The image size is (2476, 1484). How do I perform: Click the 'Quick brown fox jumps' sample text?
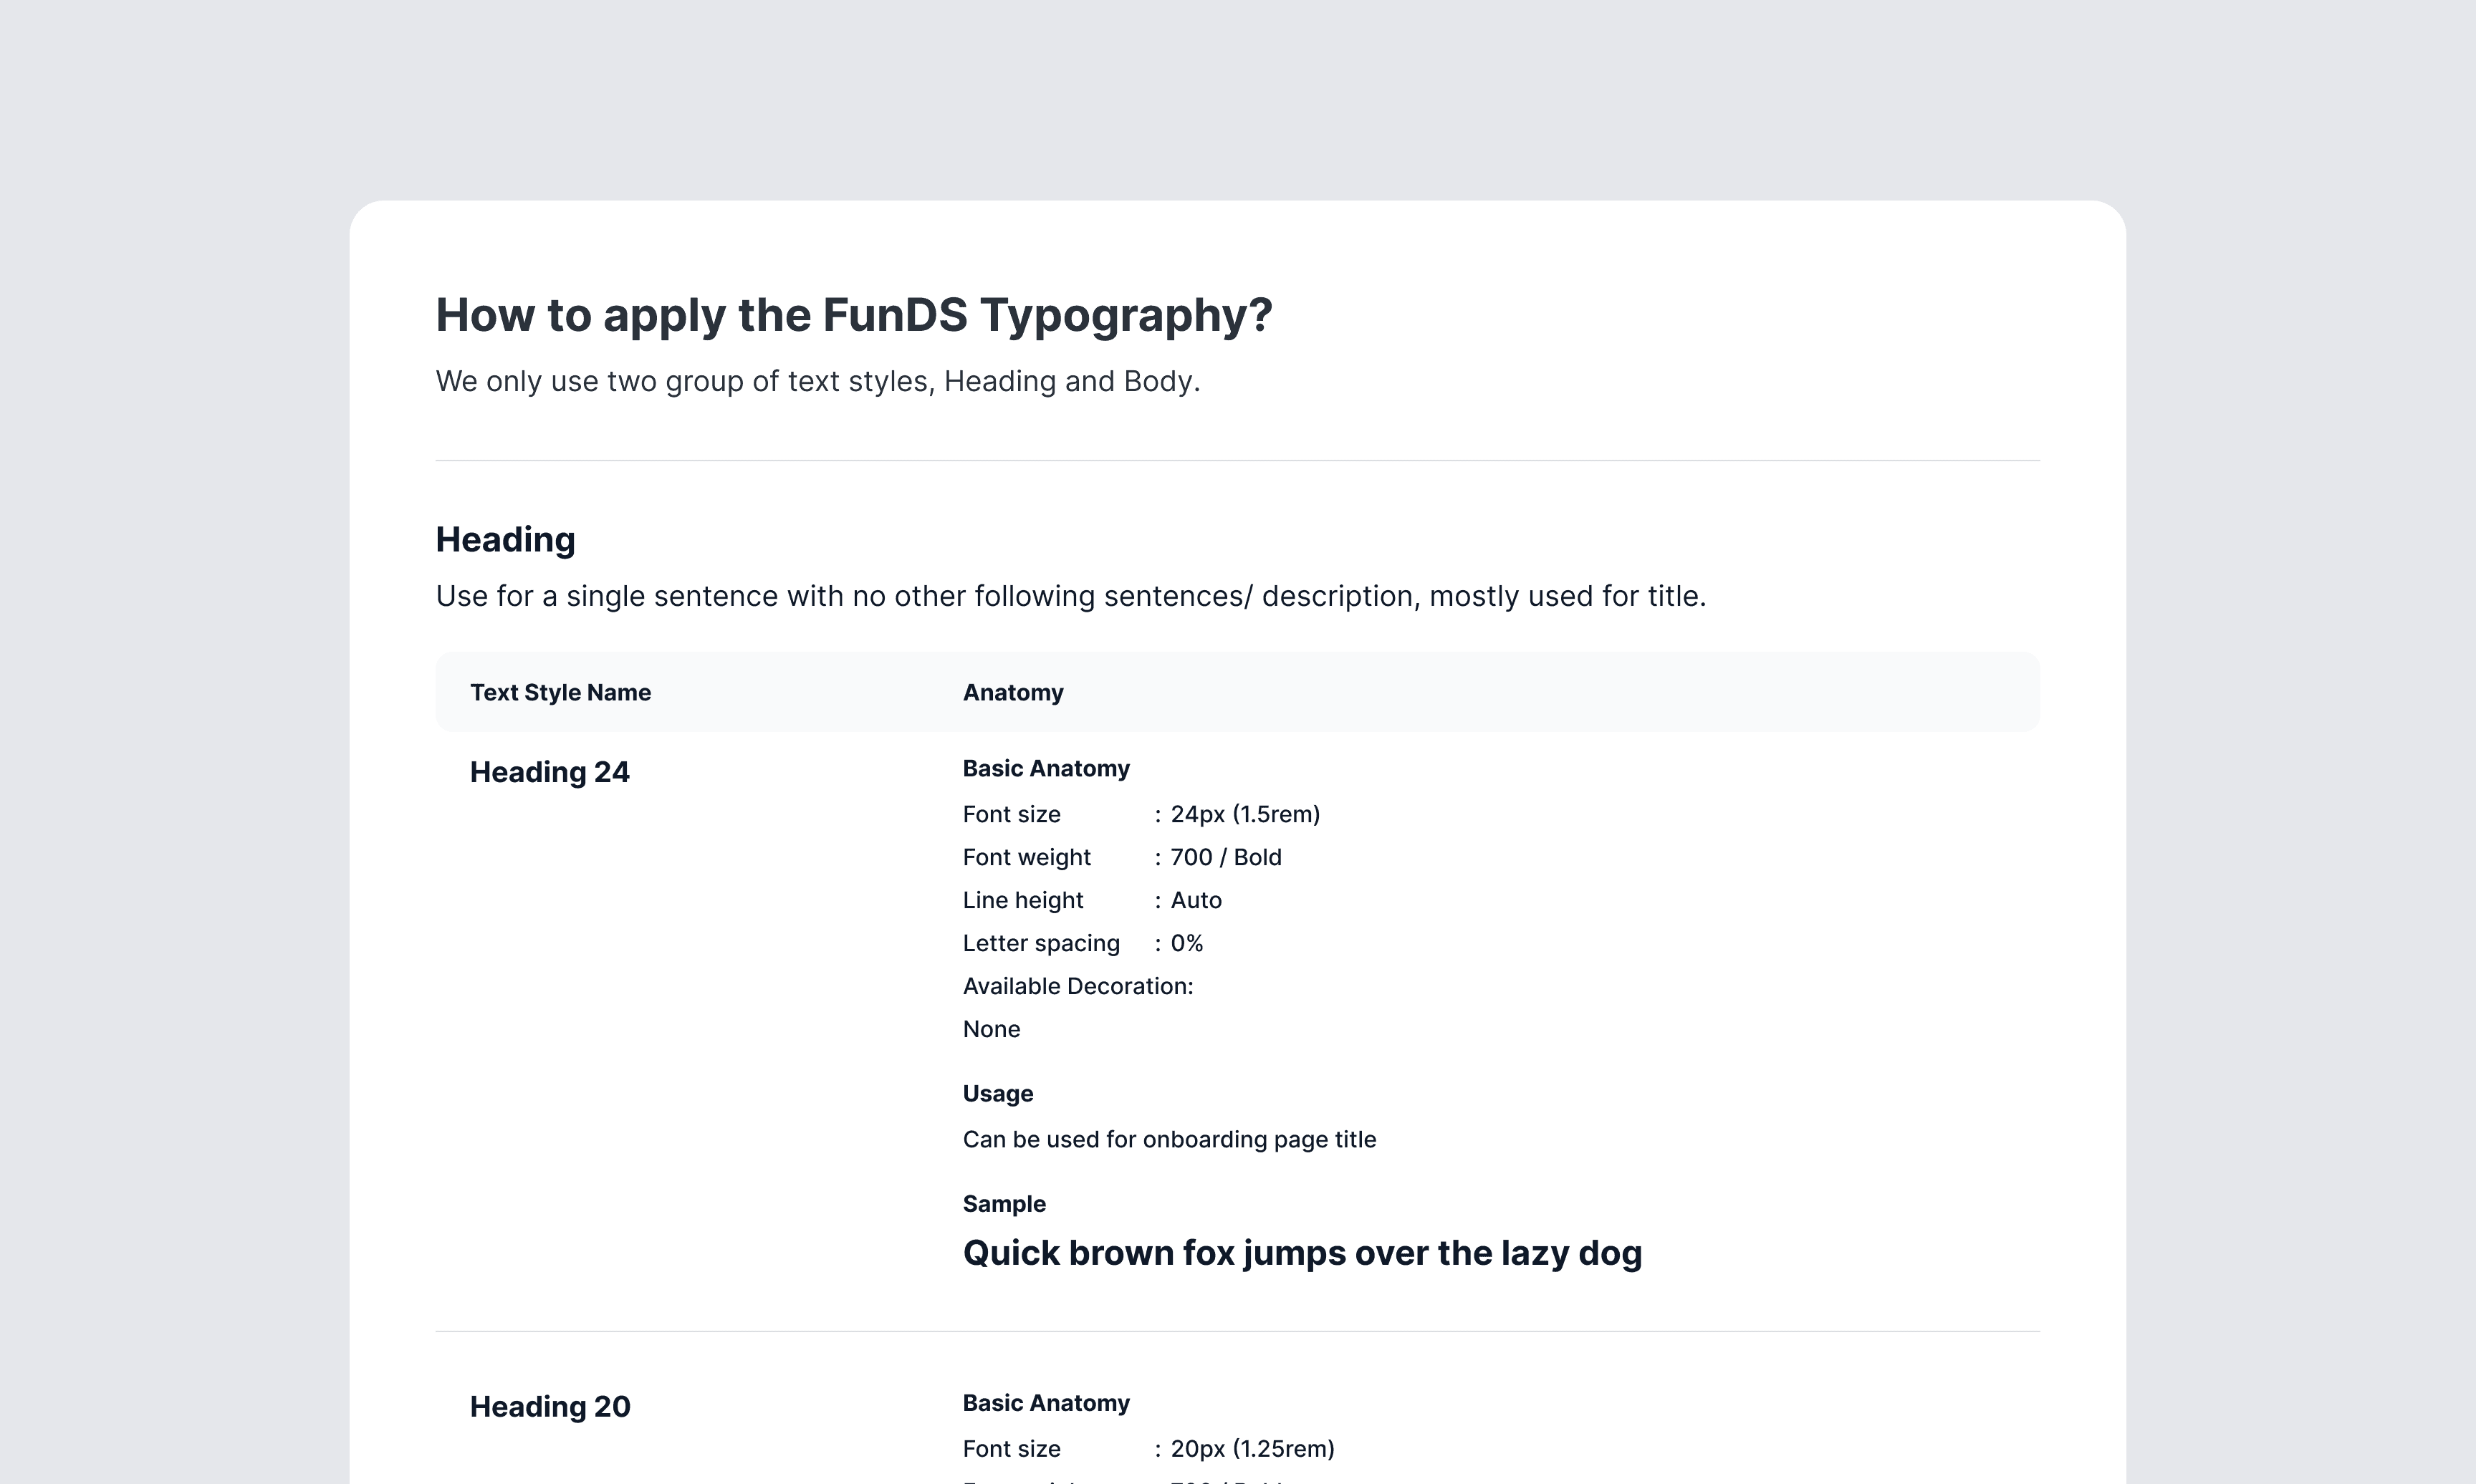coord(1301,1253)
